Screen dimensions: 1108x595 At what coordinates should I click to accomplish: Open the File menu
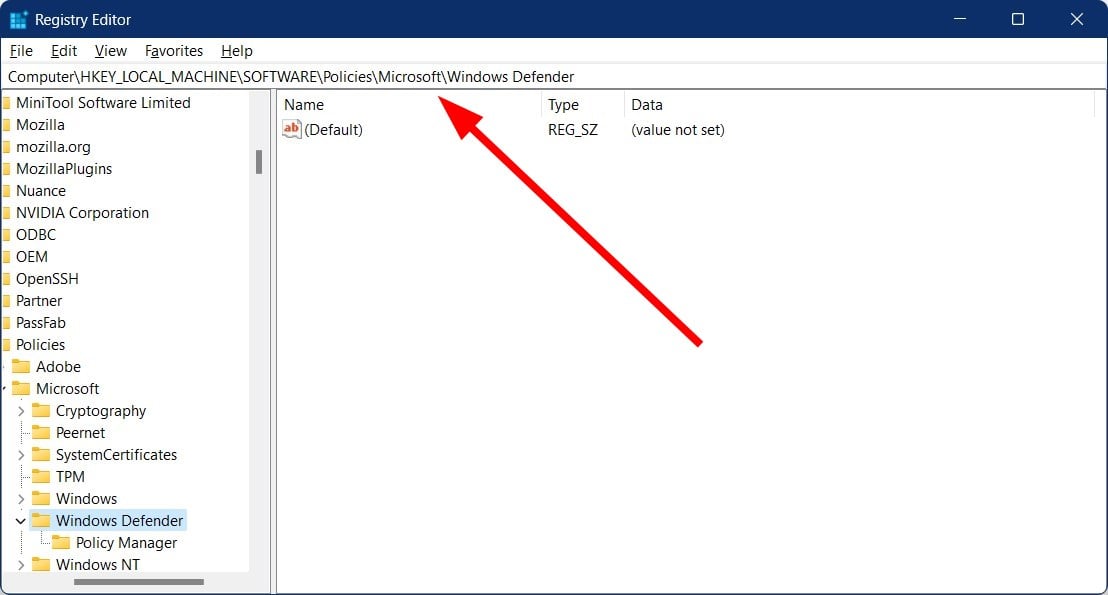20,50
